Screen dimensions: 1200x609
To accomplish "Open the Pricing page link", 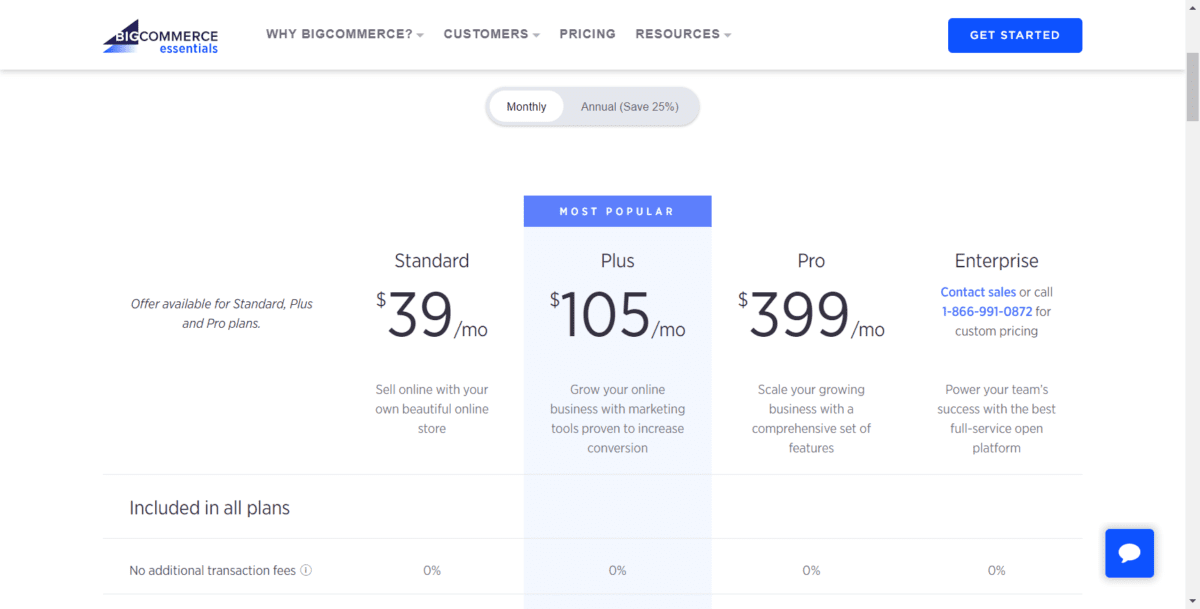I will (x=587, y=34).
